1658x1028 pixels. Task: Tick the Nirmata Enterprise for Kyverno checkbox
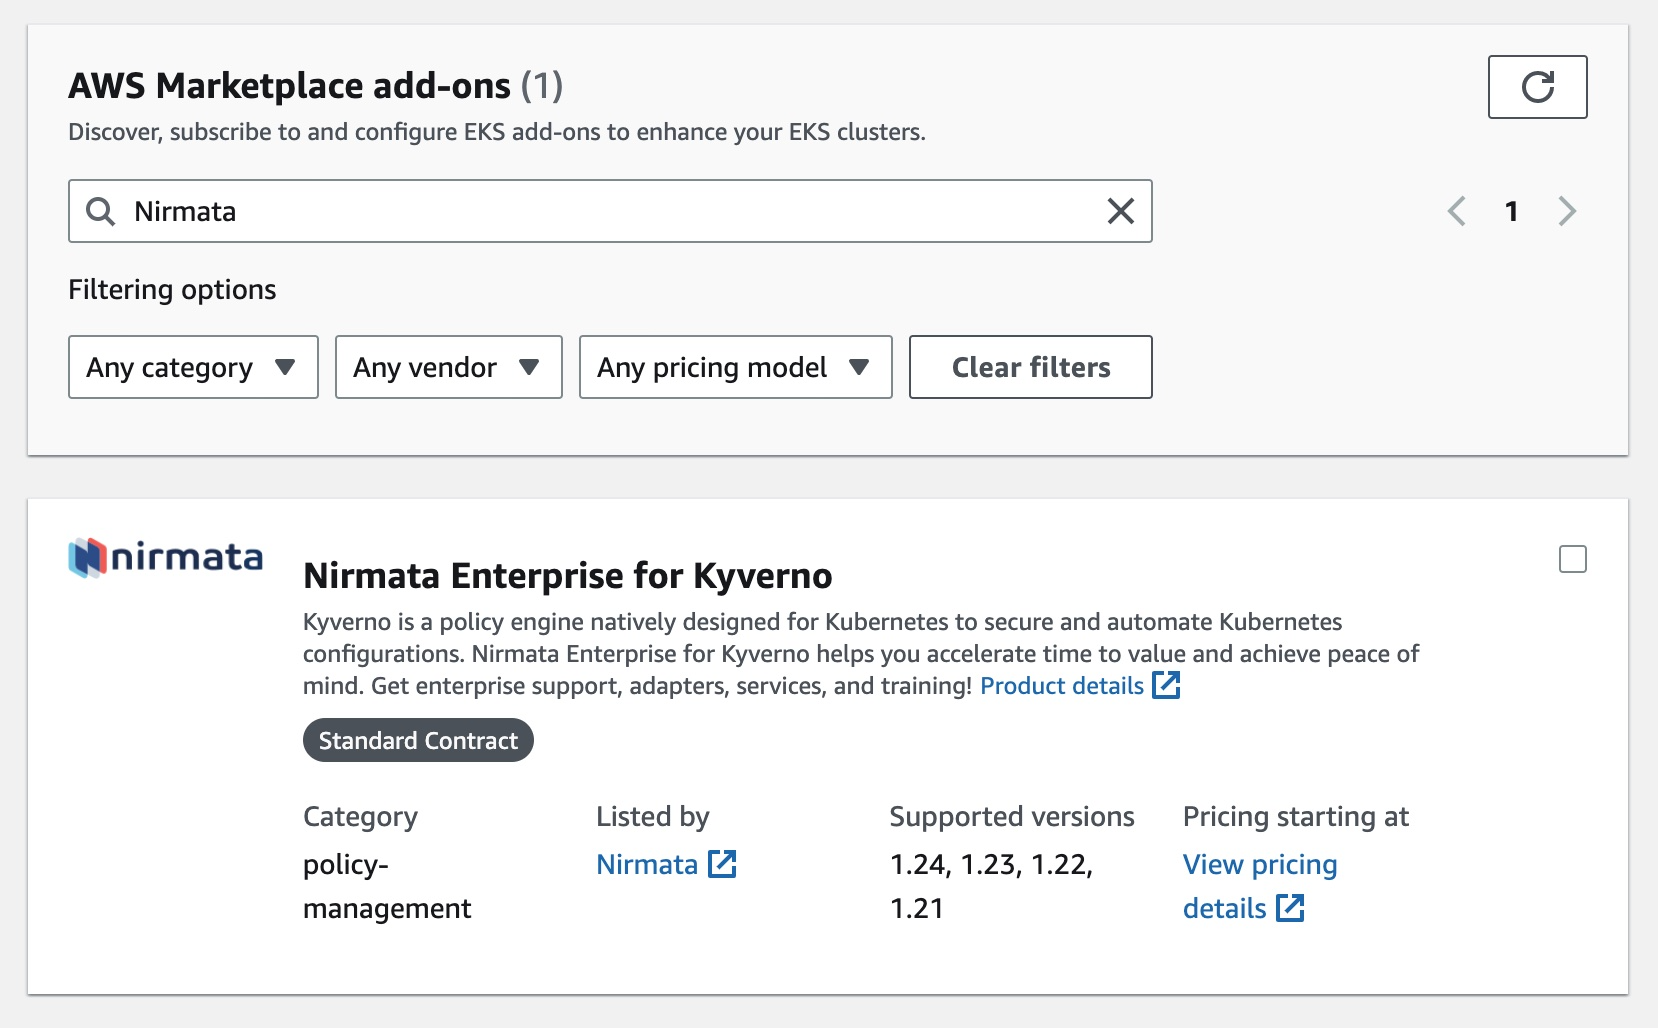(x=1573, y=559)
